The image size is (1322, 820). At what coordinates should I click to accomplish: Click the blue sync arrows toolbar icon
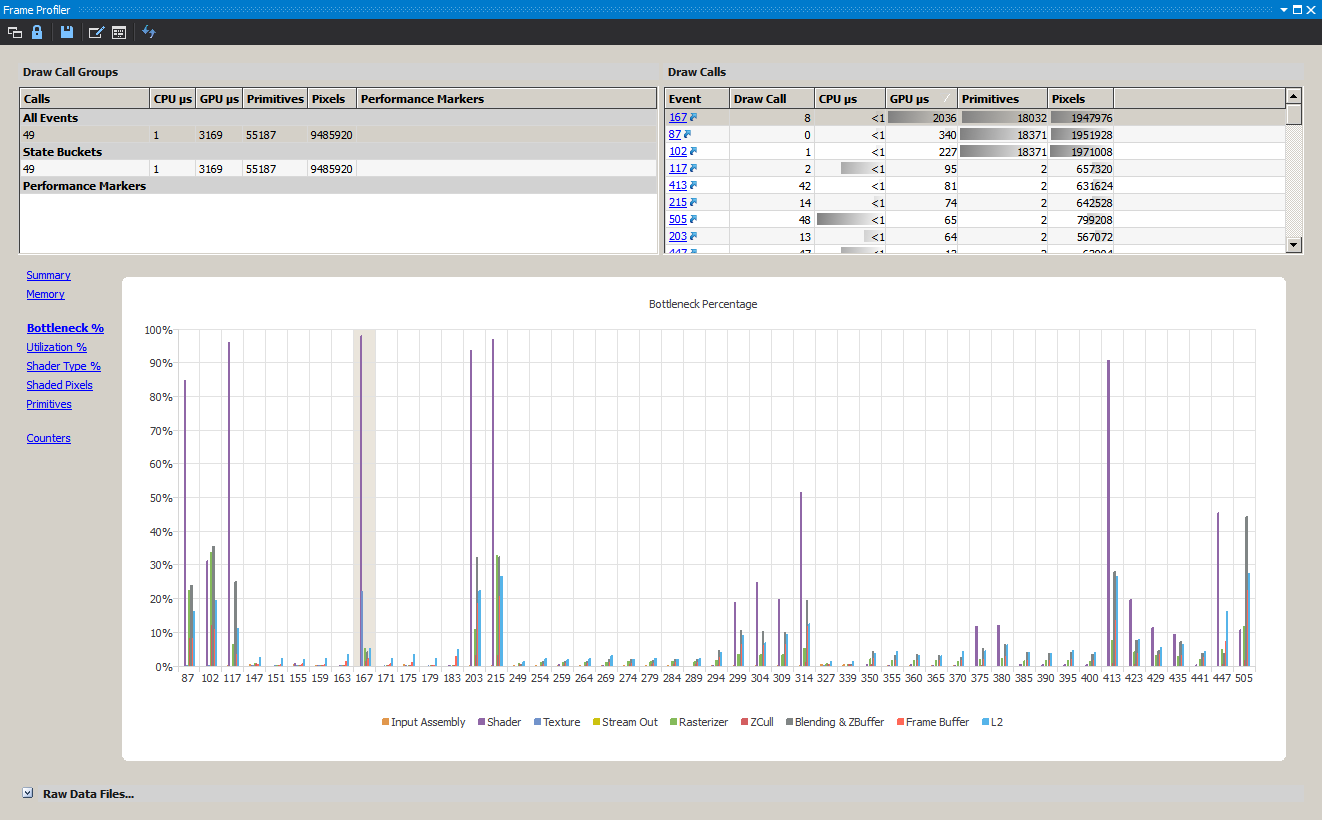click(149, 32)
